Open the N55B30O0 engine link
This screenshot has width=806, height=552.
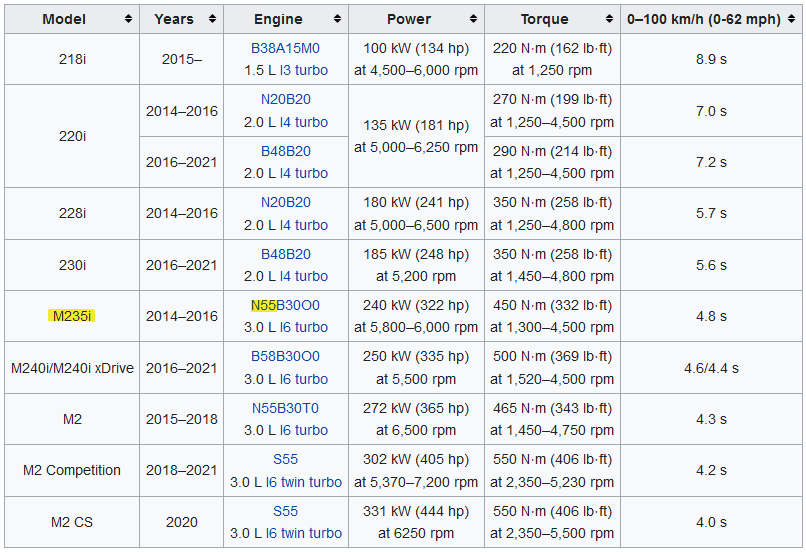[x=285, y=305]
